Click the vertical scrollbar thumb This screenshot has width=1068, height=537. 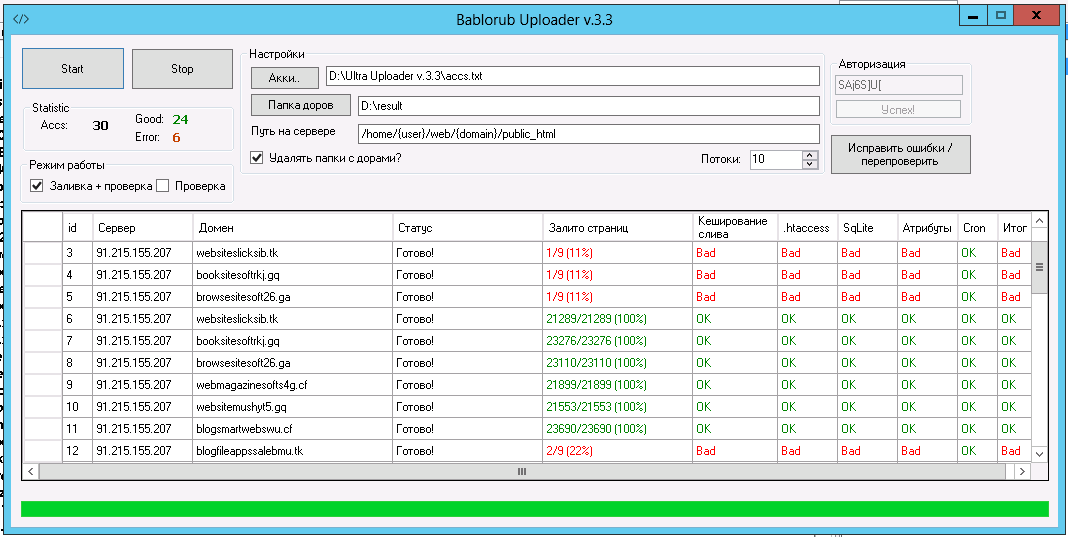1039,269
